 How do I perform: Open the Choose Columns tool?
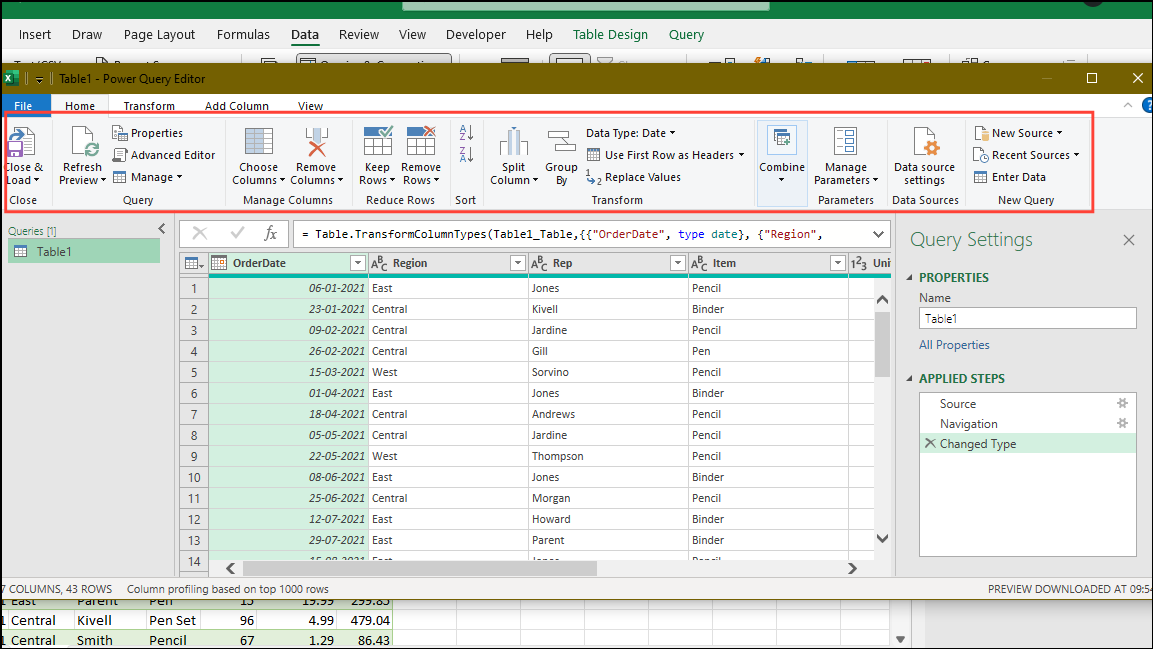pos(258,154)
